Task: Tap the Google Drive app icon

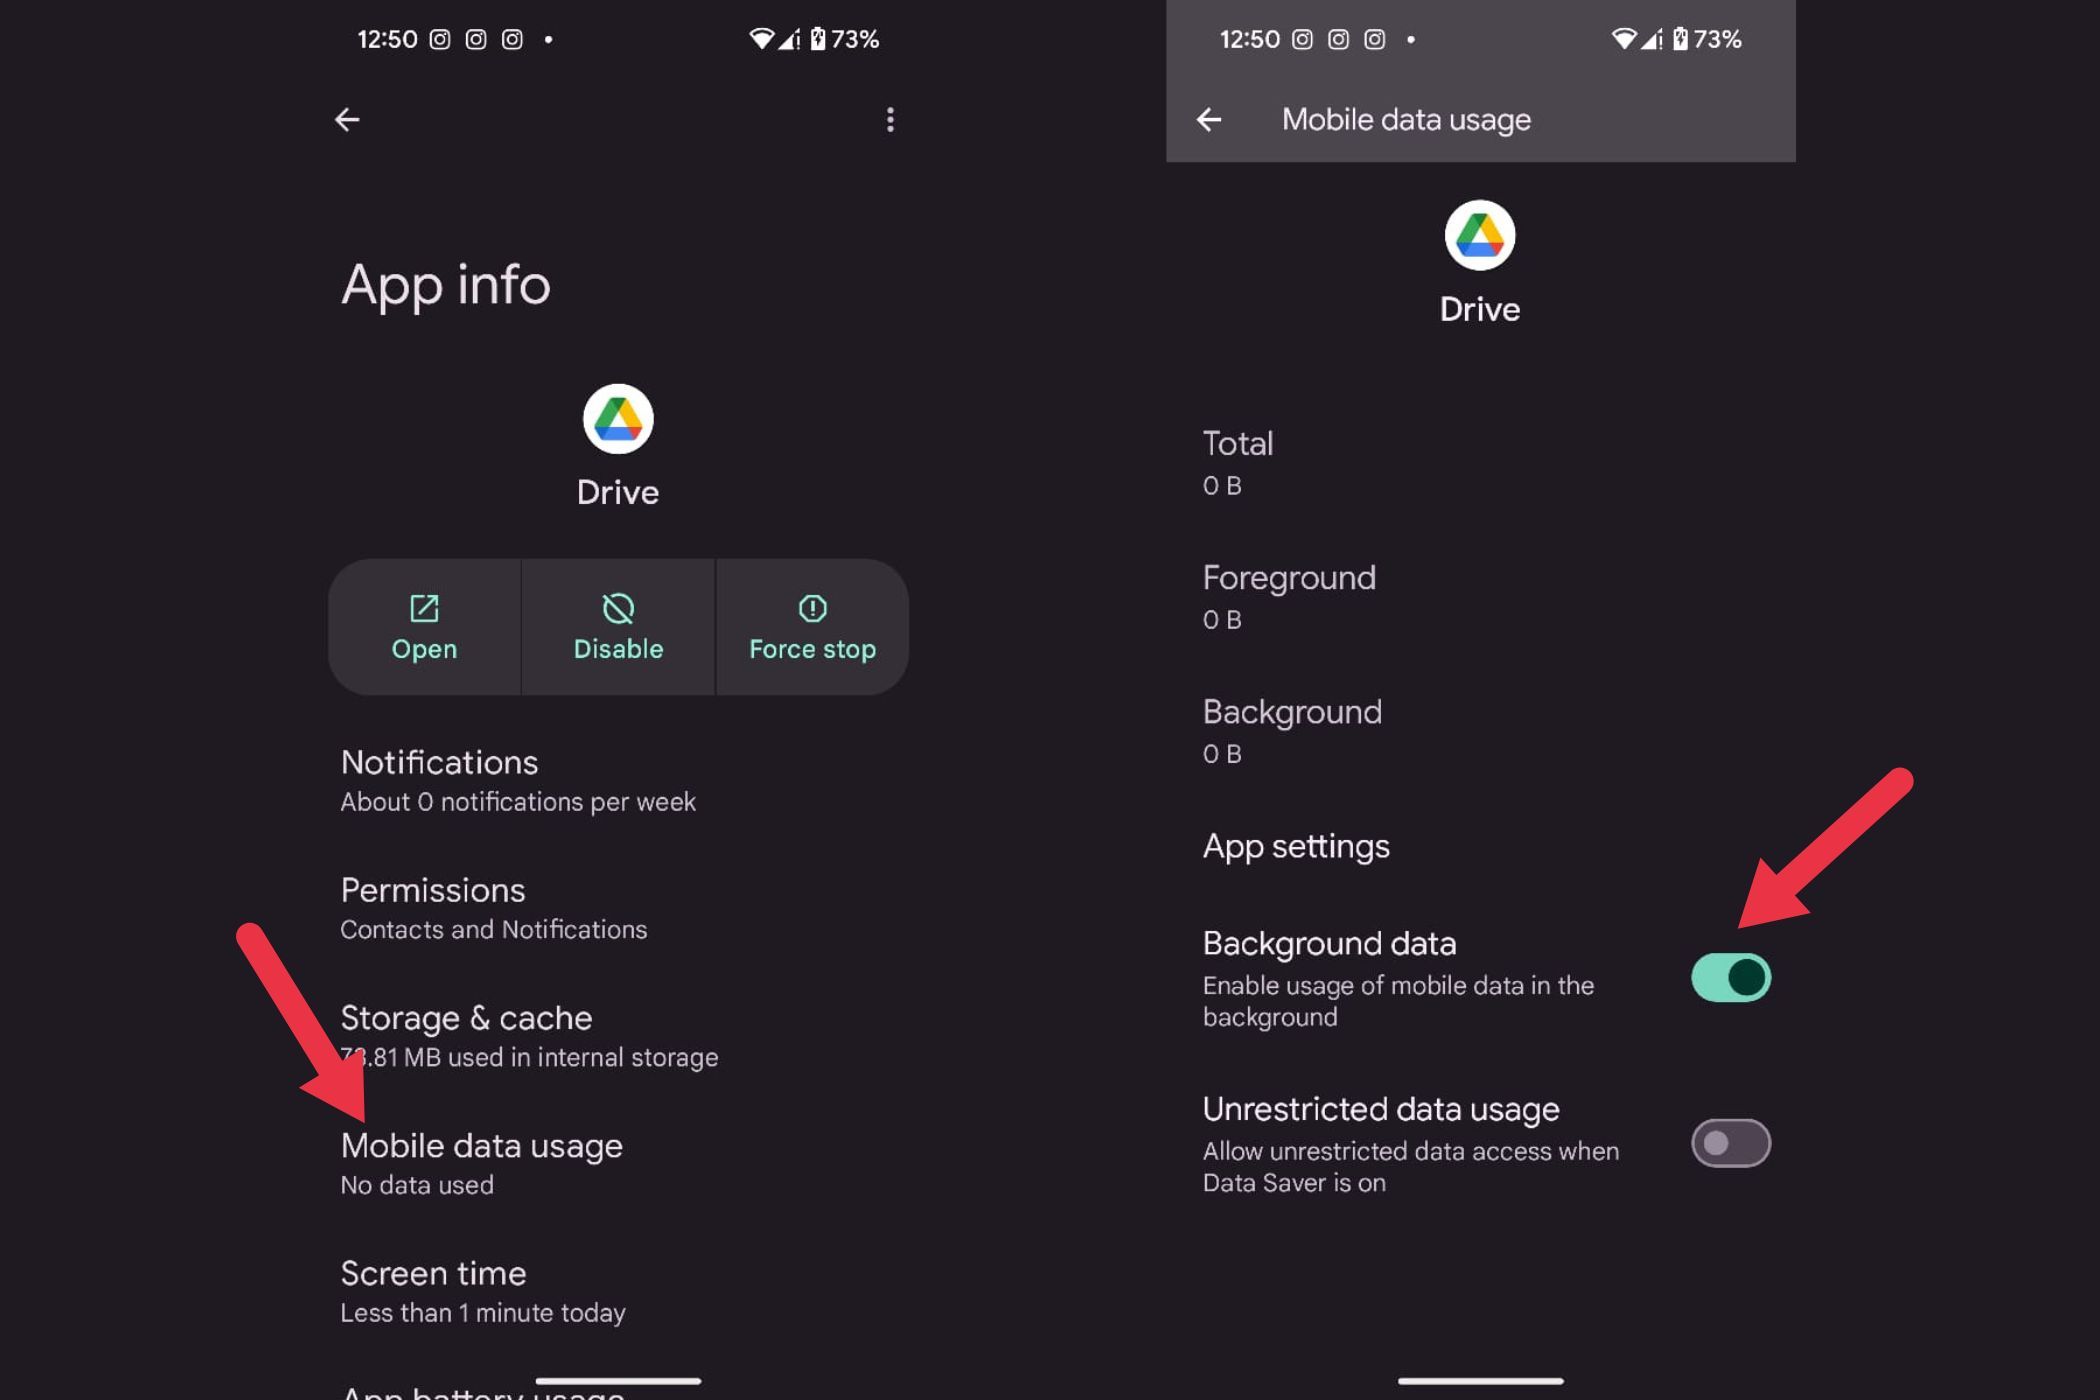Action: coord(616,417)
